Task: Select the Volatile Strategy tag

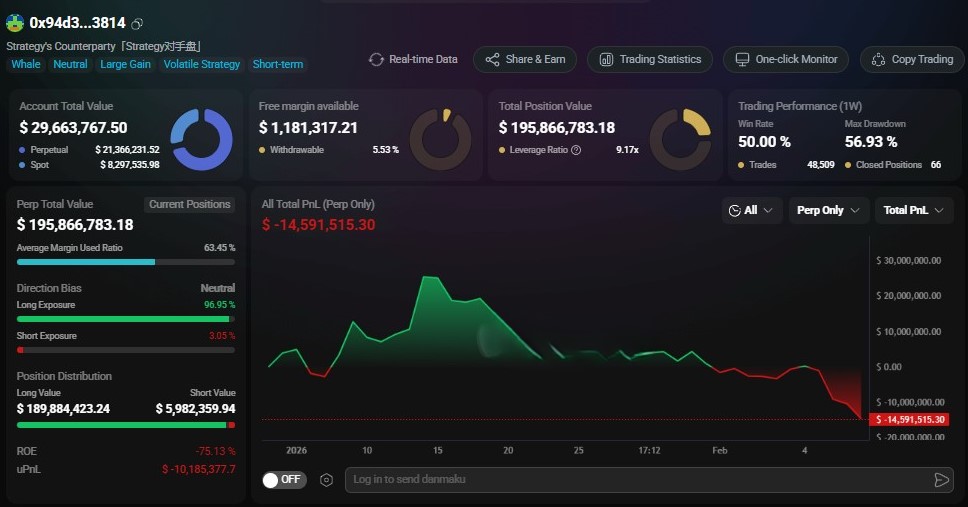Action: click(202, 64)
